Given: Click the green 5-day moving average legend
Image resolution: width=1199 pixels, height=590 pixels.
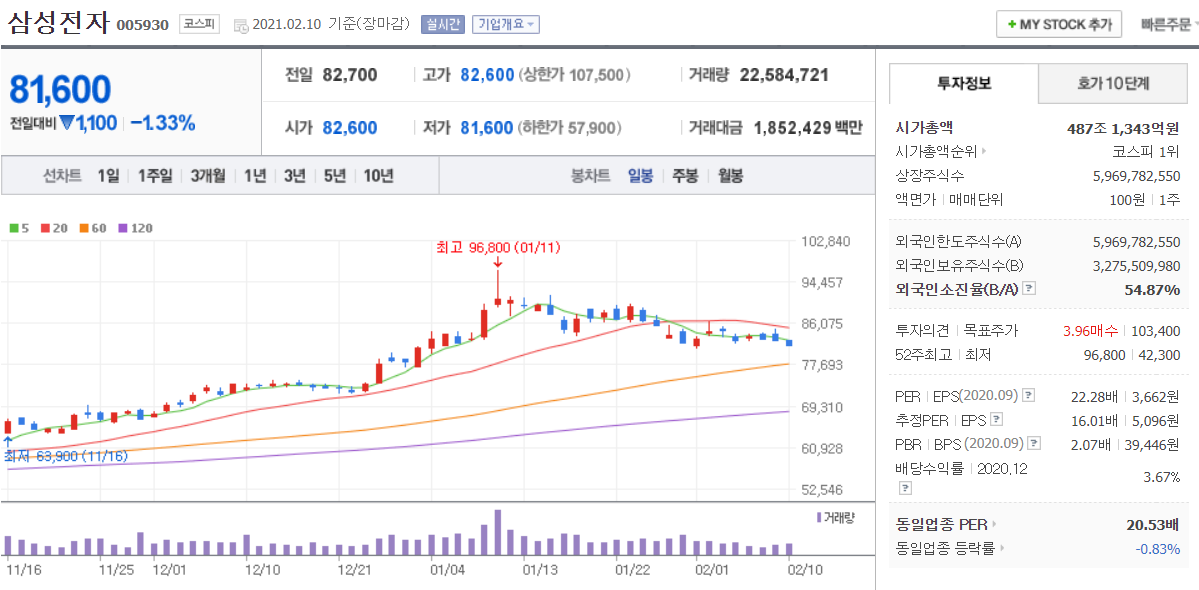Looking at the screenshot, I should click(18, 228).
